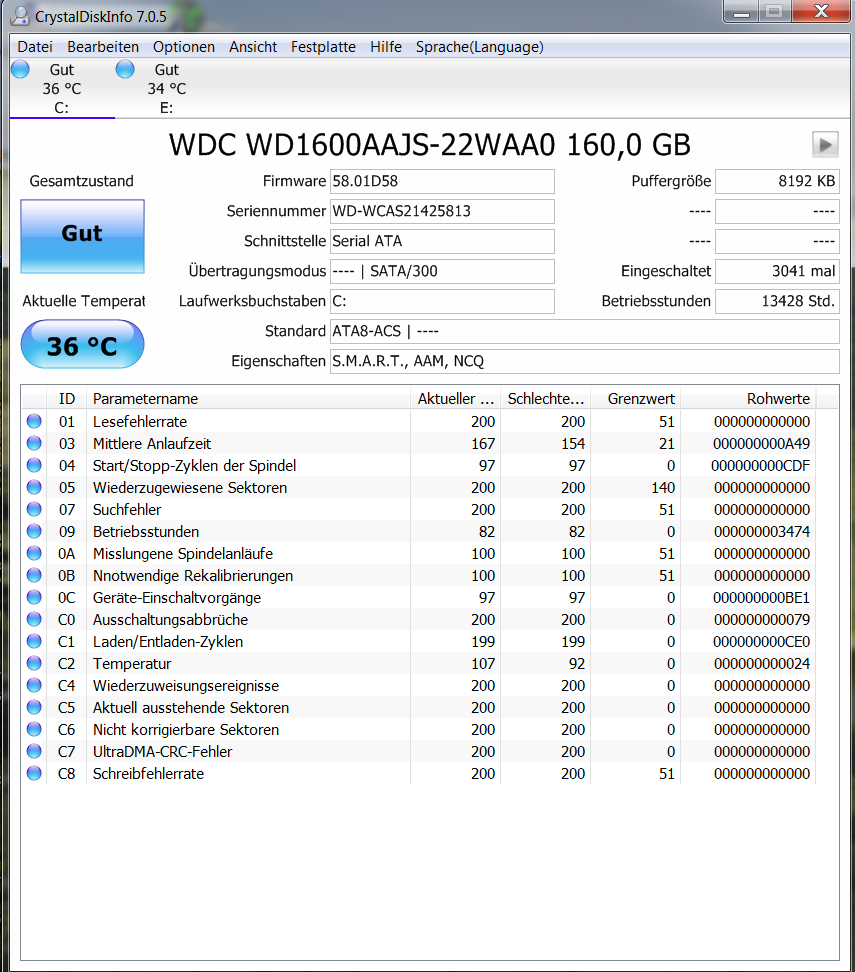
Task: Open the Festplatte menu
Action: tap(323, 47)
